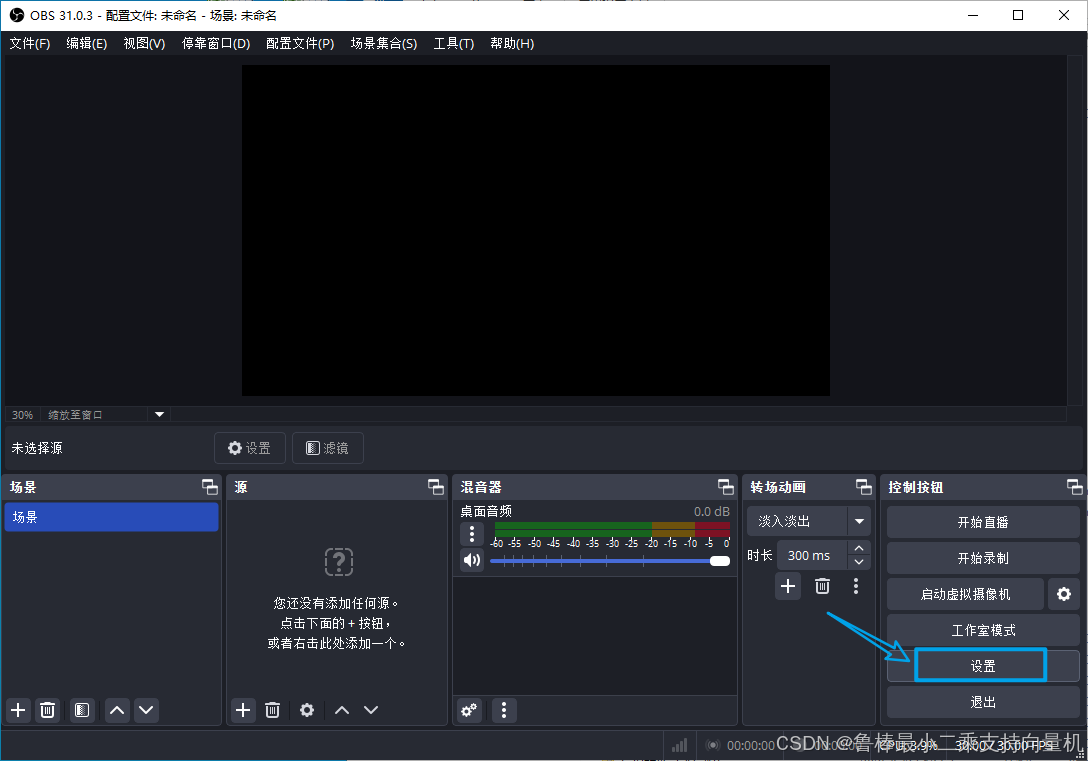
Task: Open the 停靠窗口(D) menu
Action: [216, 44]
